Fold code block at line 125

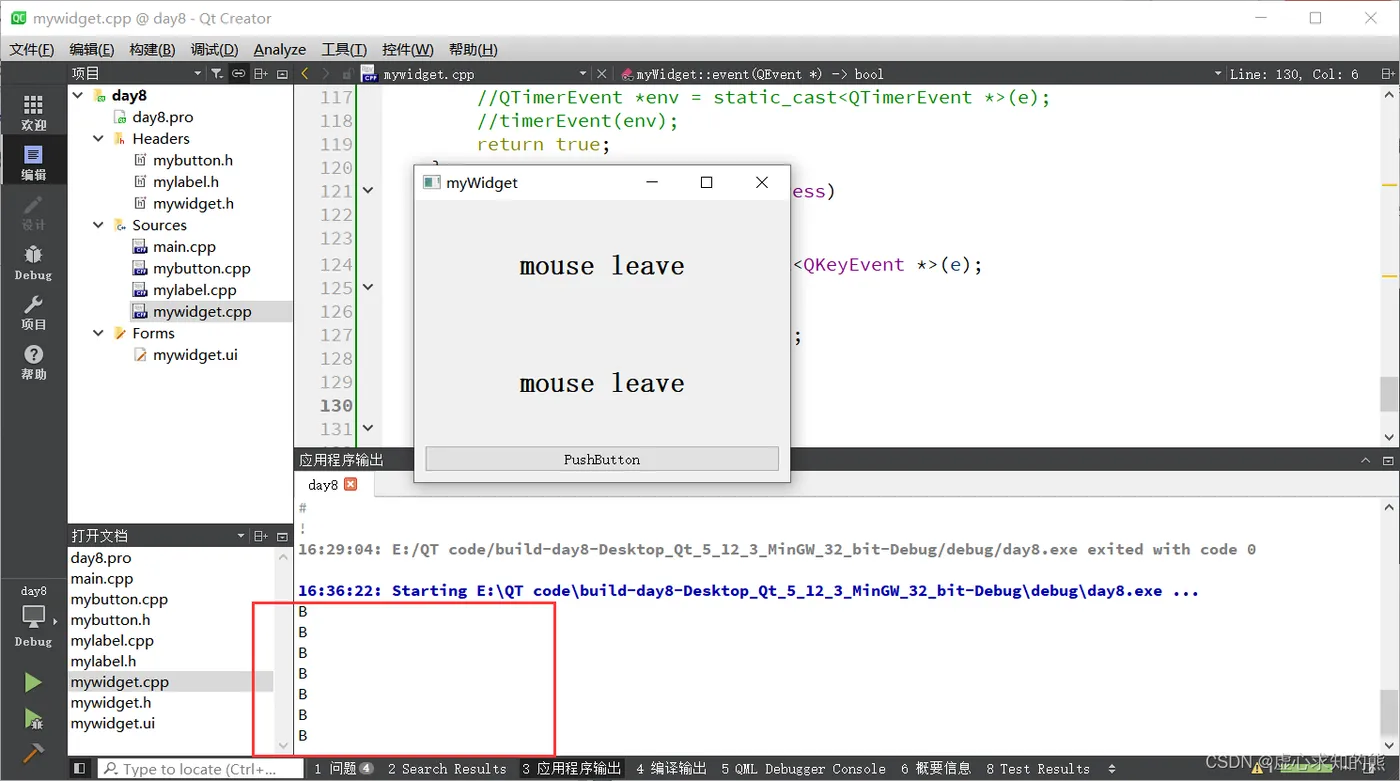coord(368,287)
